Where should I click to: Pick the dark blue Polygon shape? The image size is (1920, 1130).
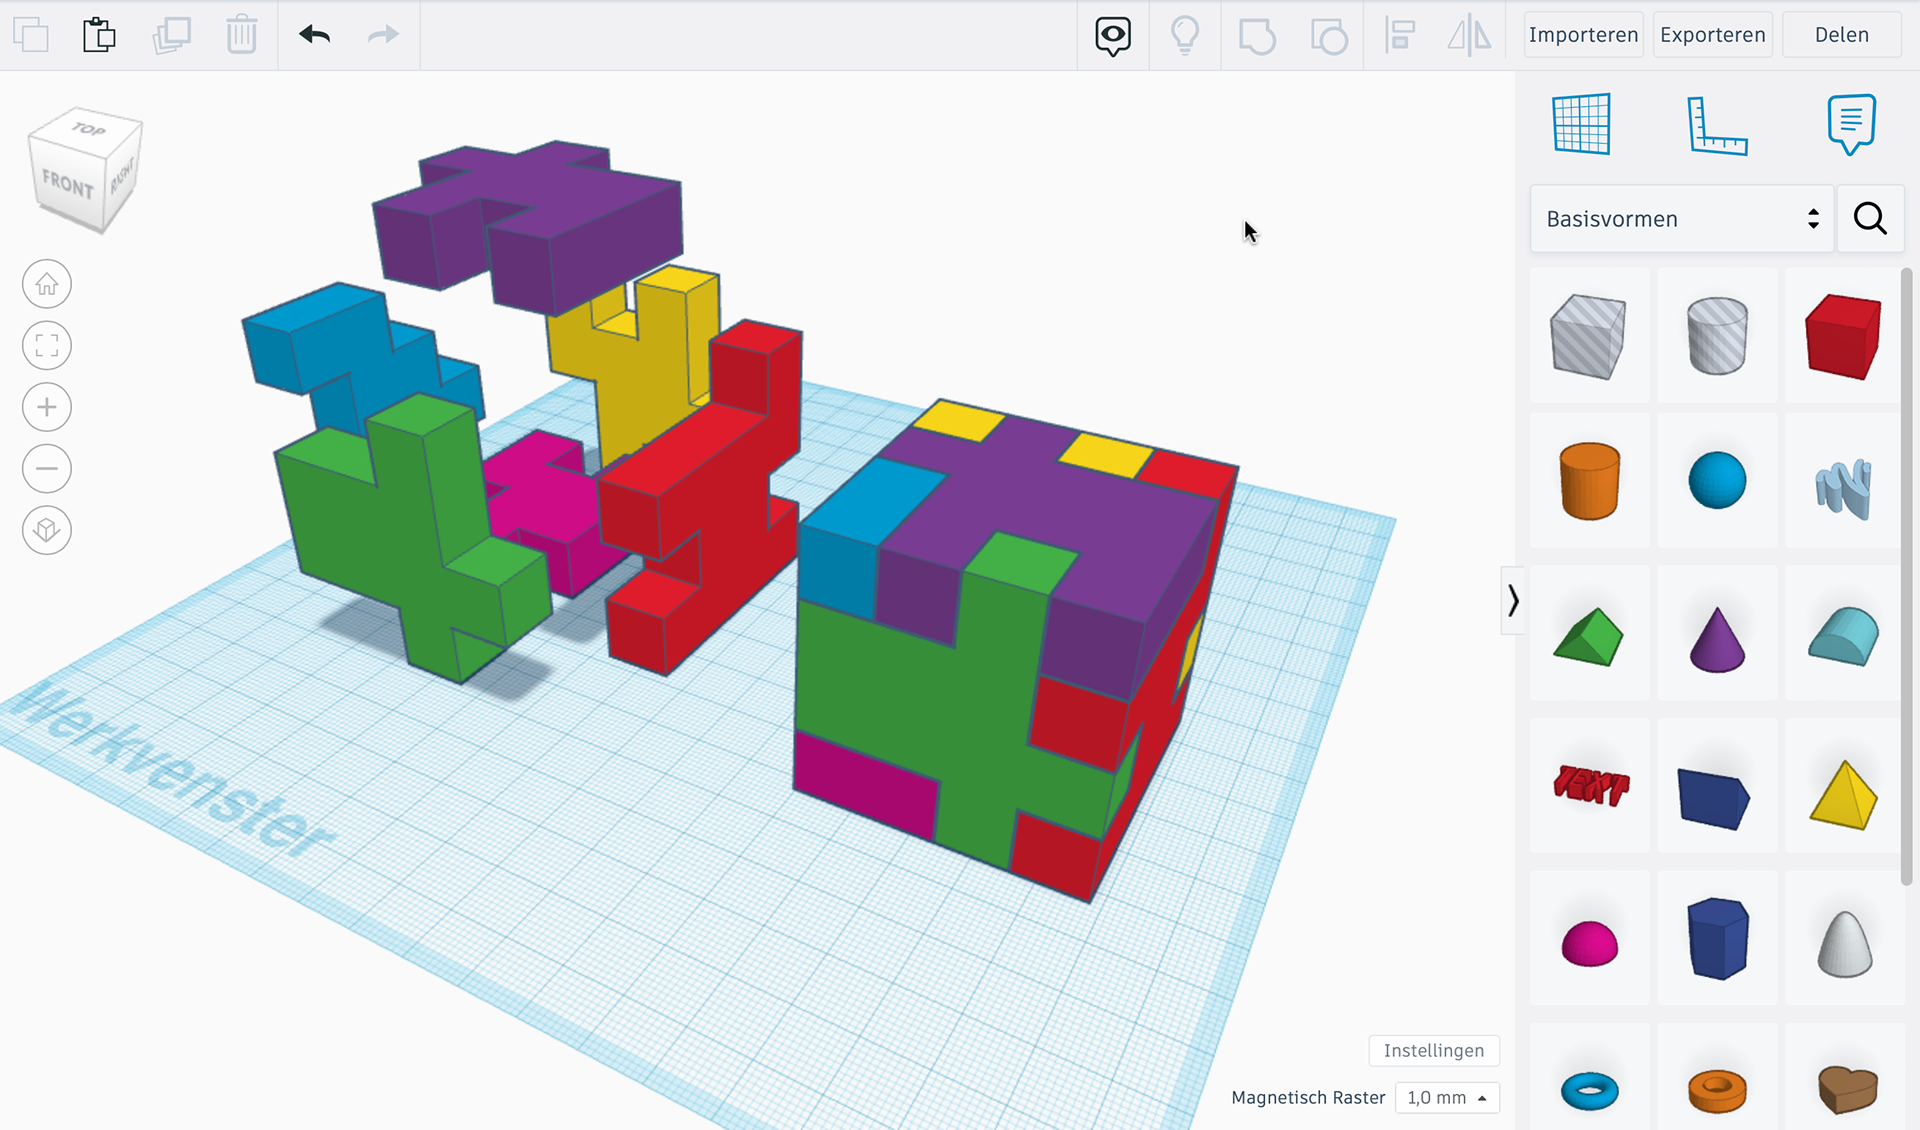point(1717,938)
